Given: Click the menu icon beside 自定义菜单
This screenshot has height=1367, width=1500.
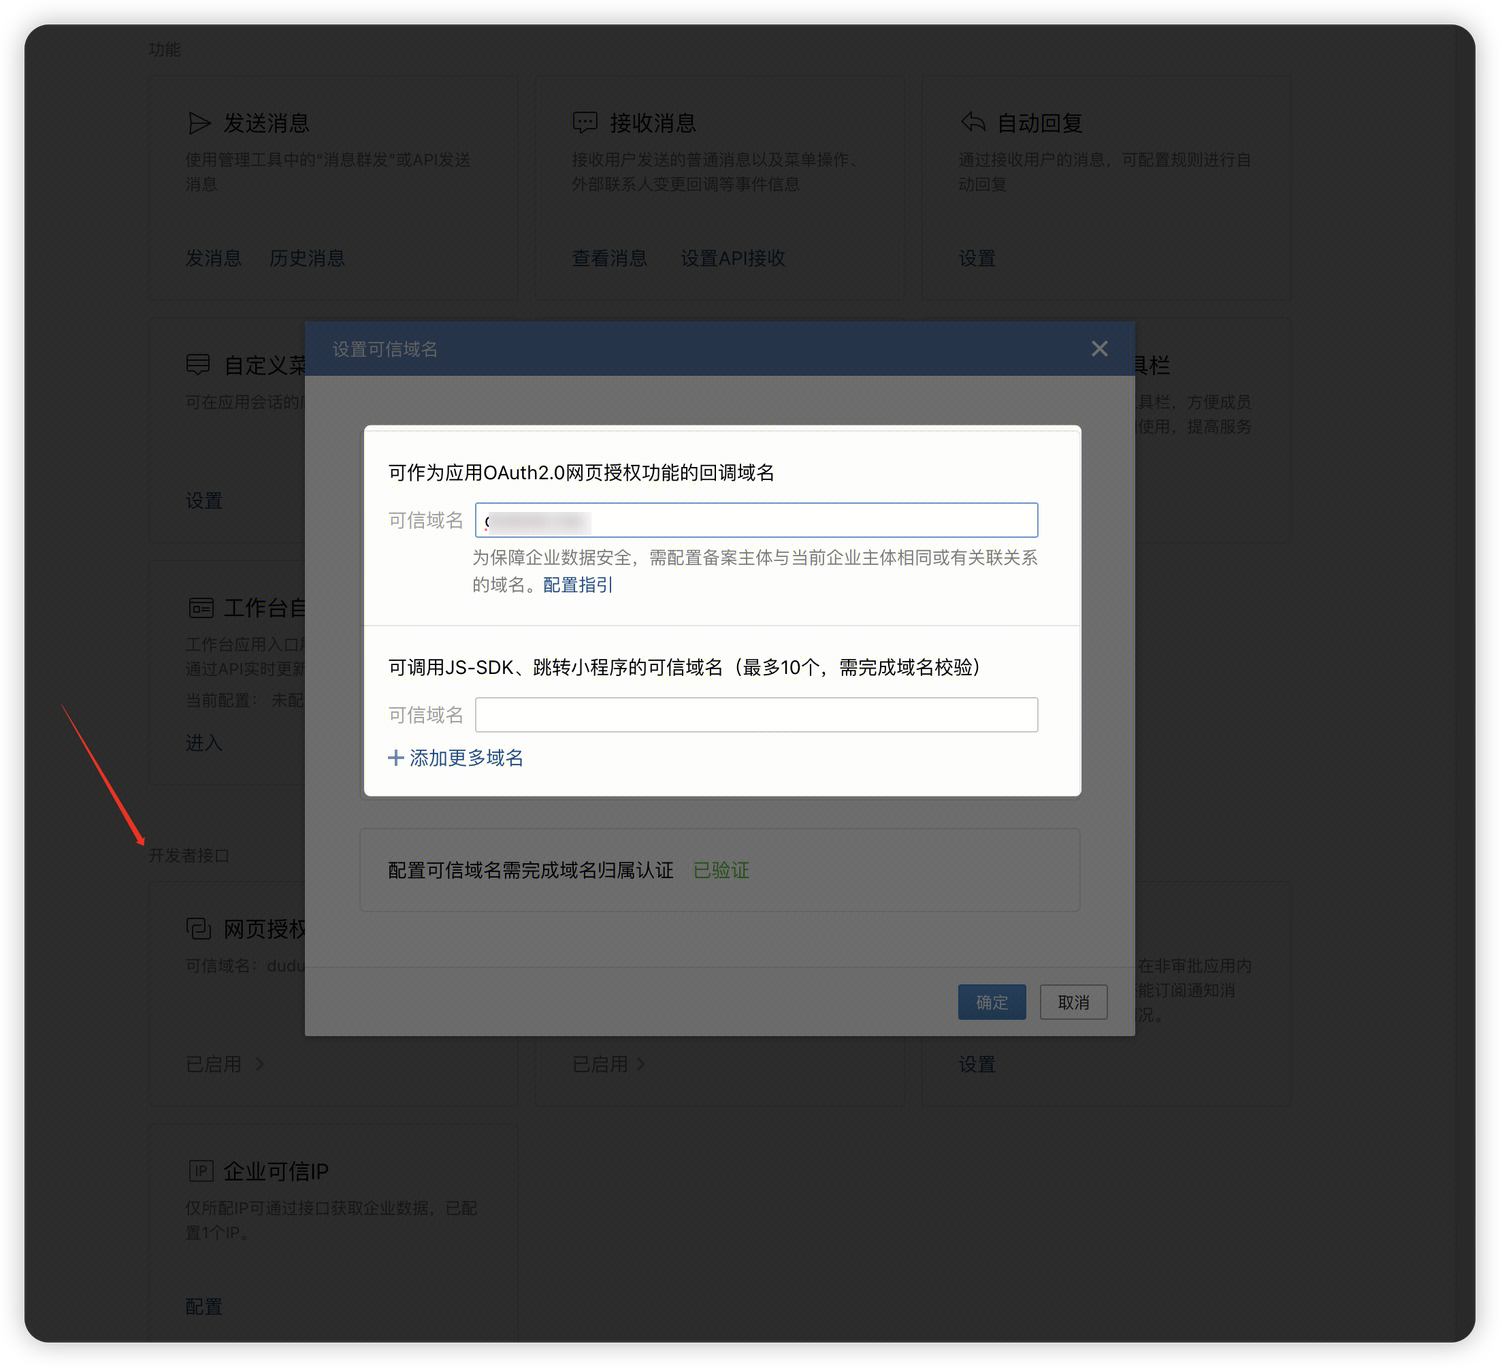Looking at the screenshot, I should (198, 365).
